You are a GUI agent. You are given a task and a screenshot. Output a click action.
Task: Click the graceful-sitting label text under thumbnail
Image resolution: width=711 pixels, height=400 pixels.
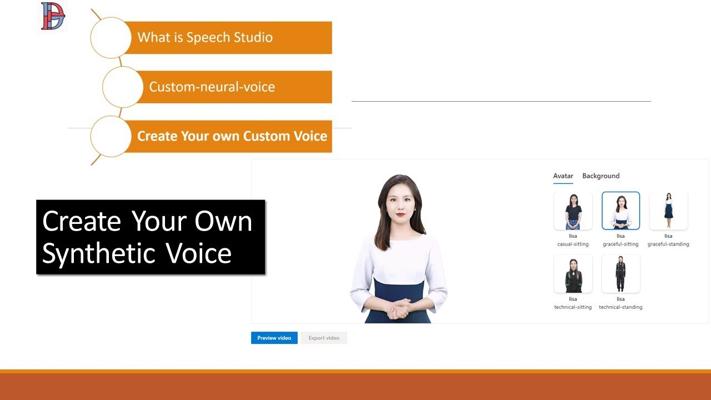click(x=620, y=244)
